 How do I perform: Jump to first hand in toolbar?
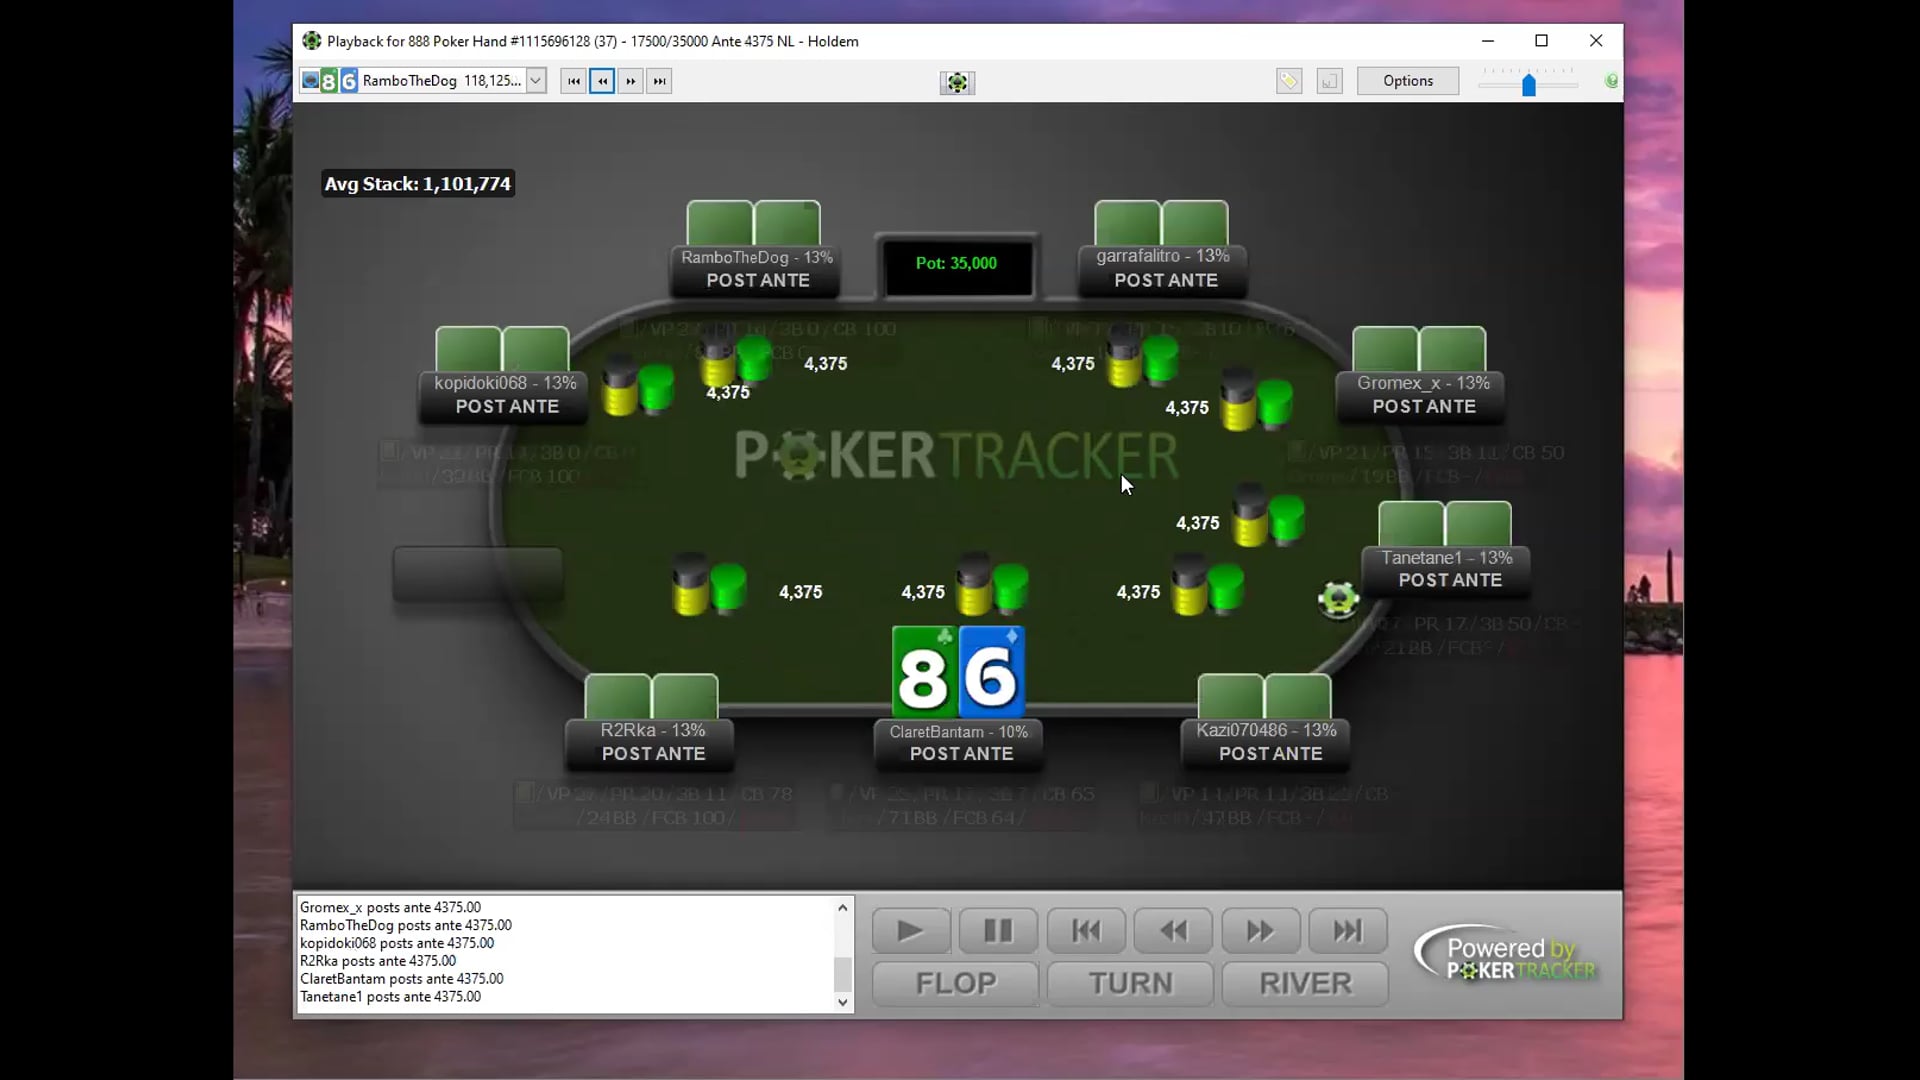[573, 81]
